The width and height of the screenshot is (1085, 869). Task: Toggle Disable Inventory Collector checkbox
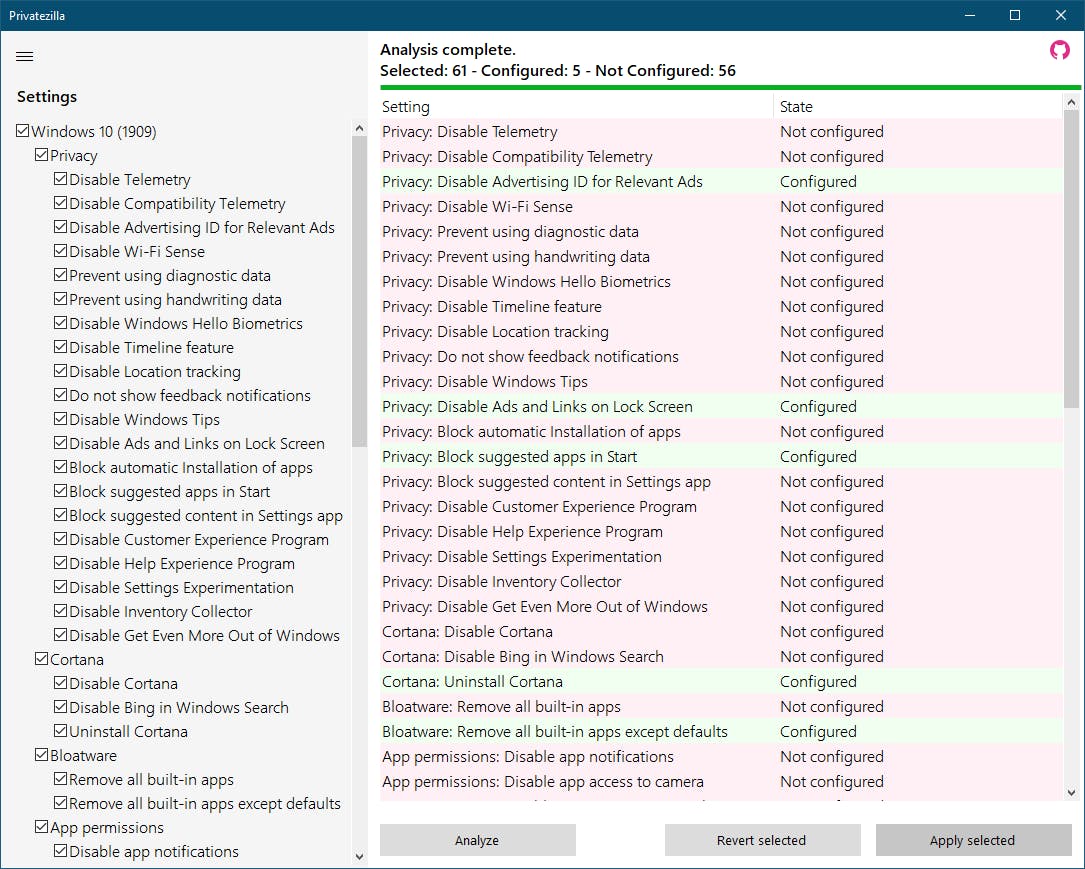[x=60, y=611]
